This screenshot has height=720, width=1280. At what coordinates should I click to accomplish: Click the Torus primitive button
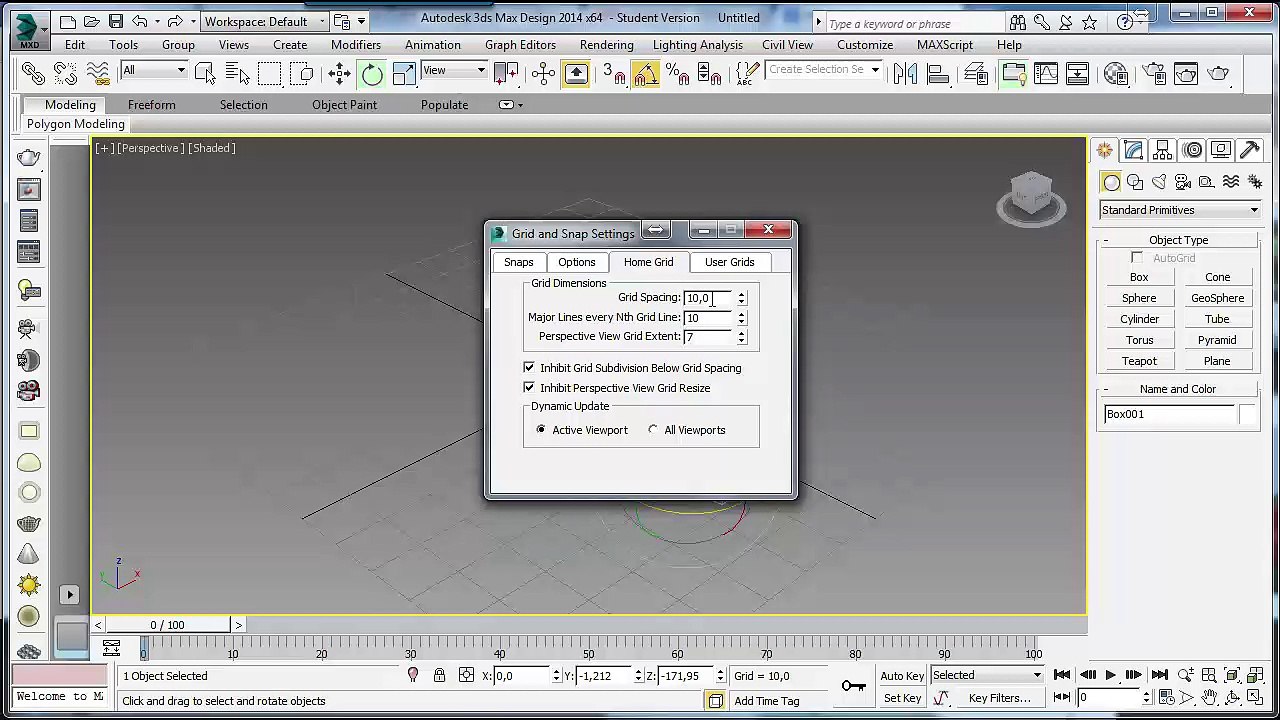1139,340
